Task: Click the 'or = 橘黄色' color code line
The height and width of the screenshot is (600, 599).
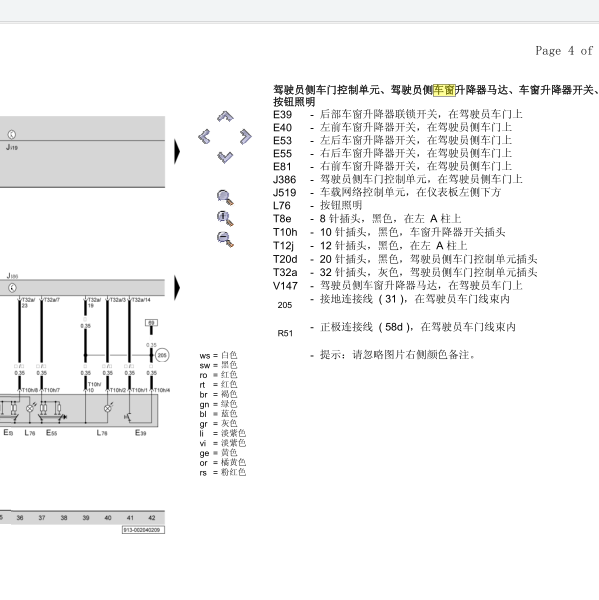Action: click(223, 463)
